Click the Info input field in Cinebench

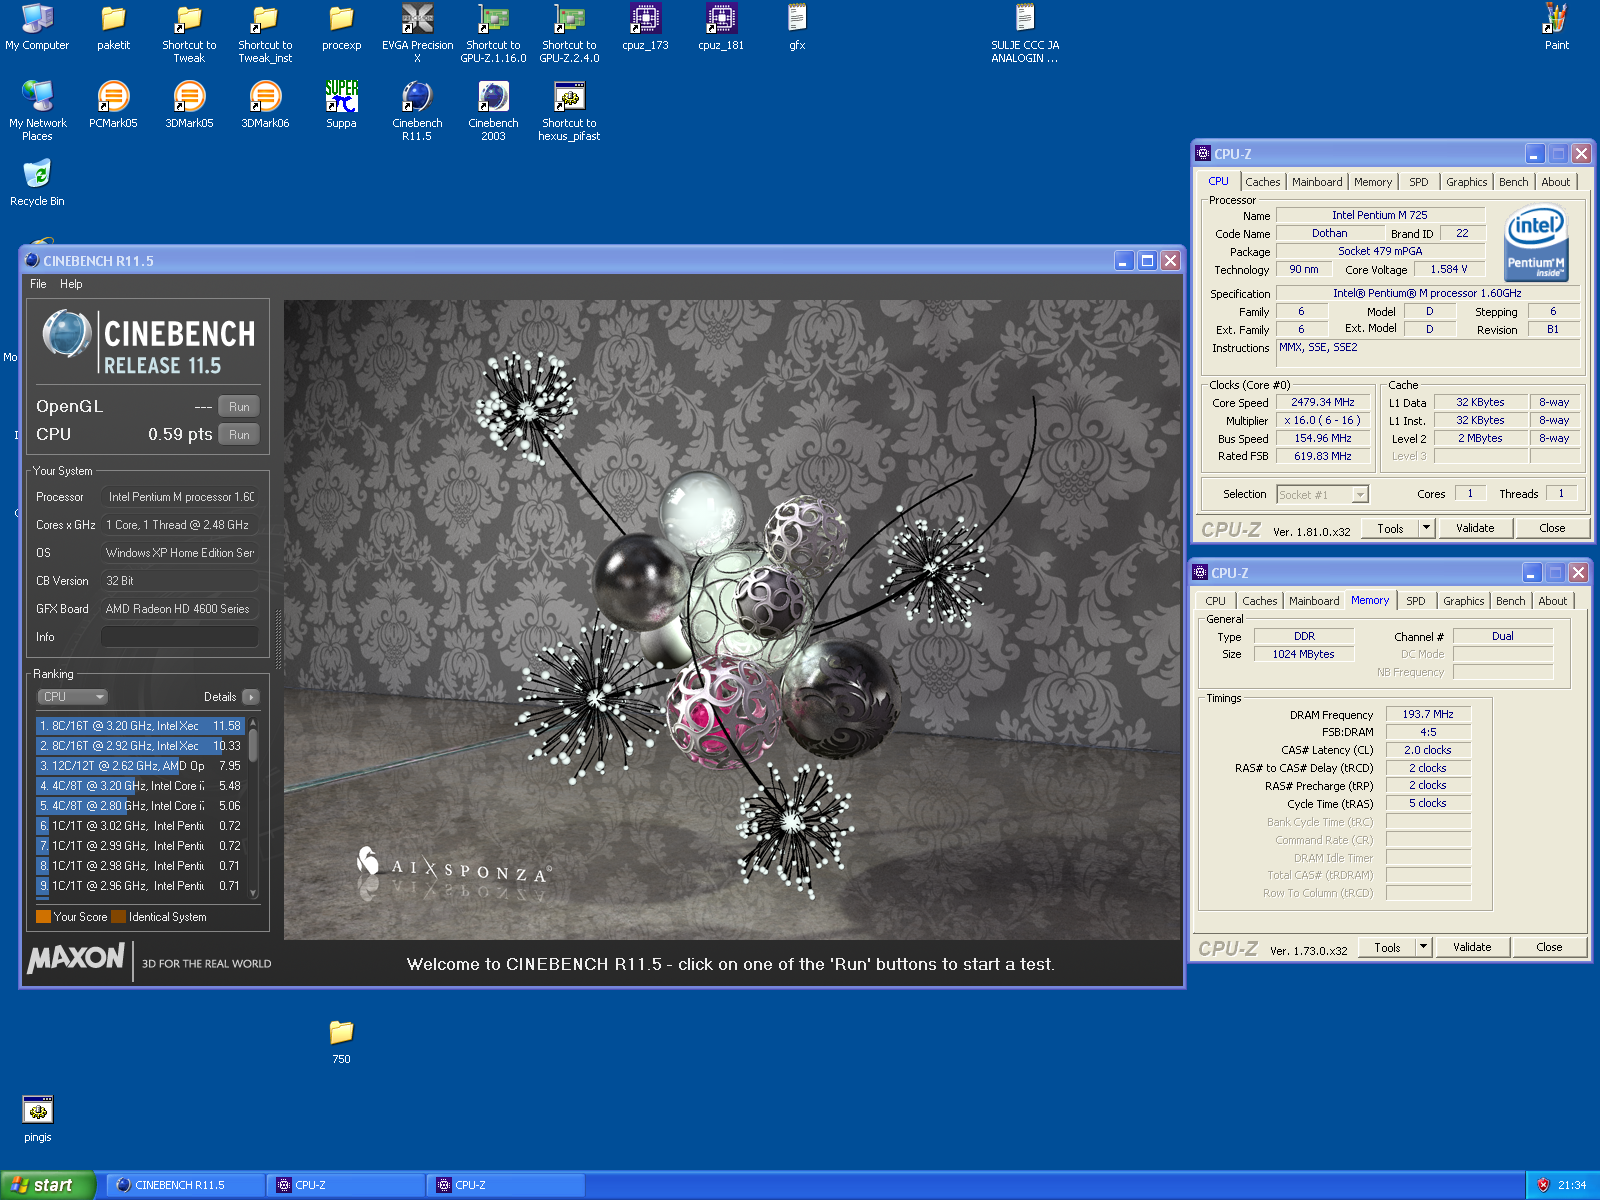(180, 637)
